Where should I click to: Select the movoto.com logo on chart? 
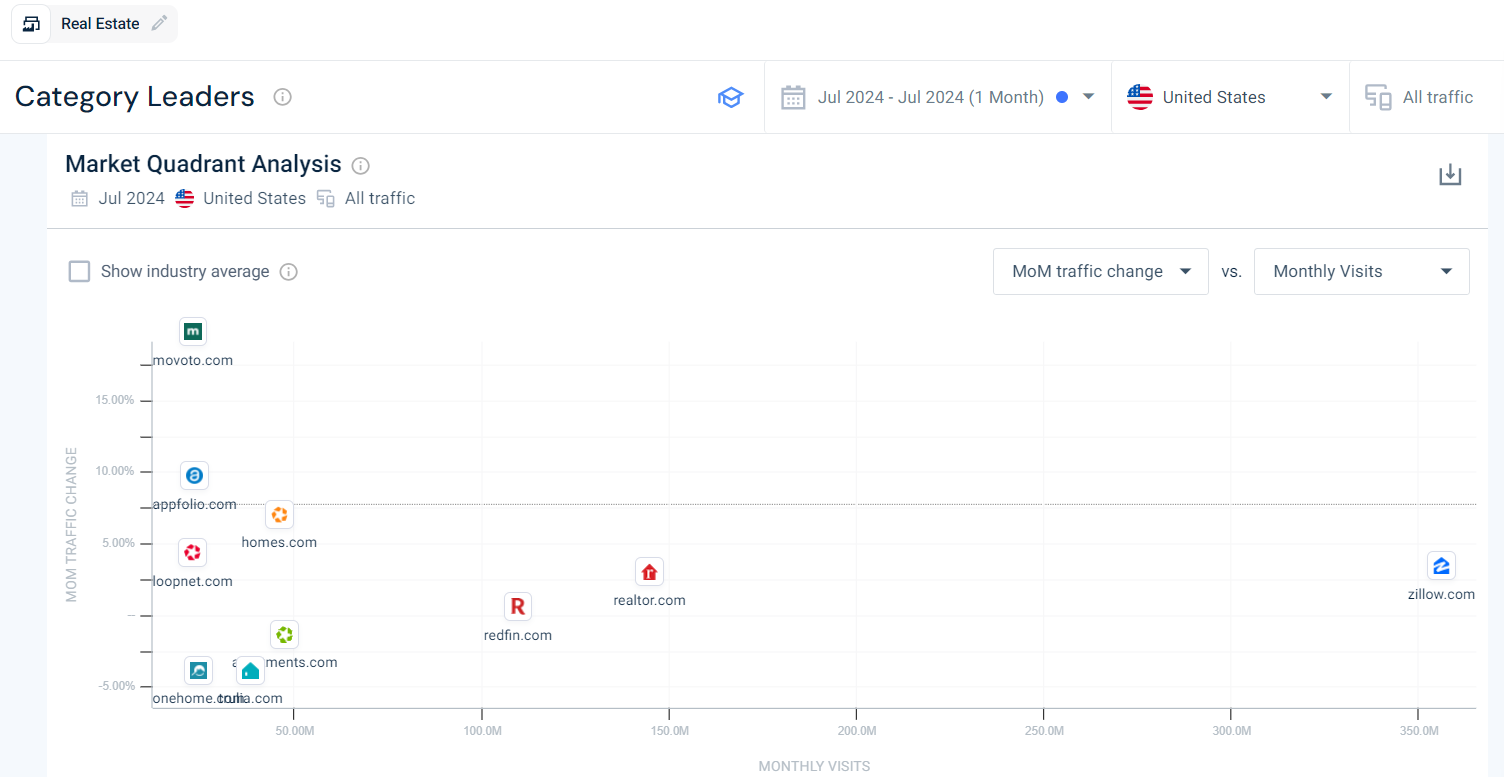(193, 331)
